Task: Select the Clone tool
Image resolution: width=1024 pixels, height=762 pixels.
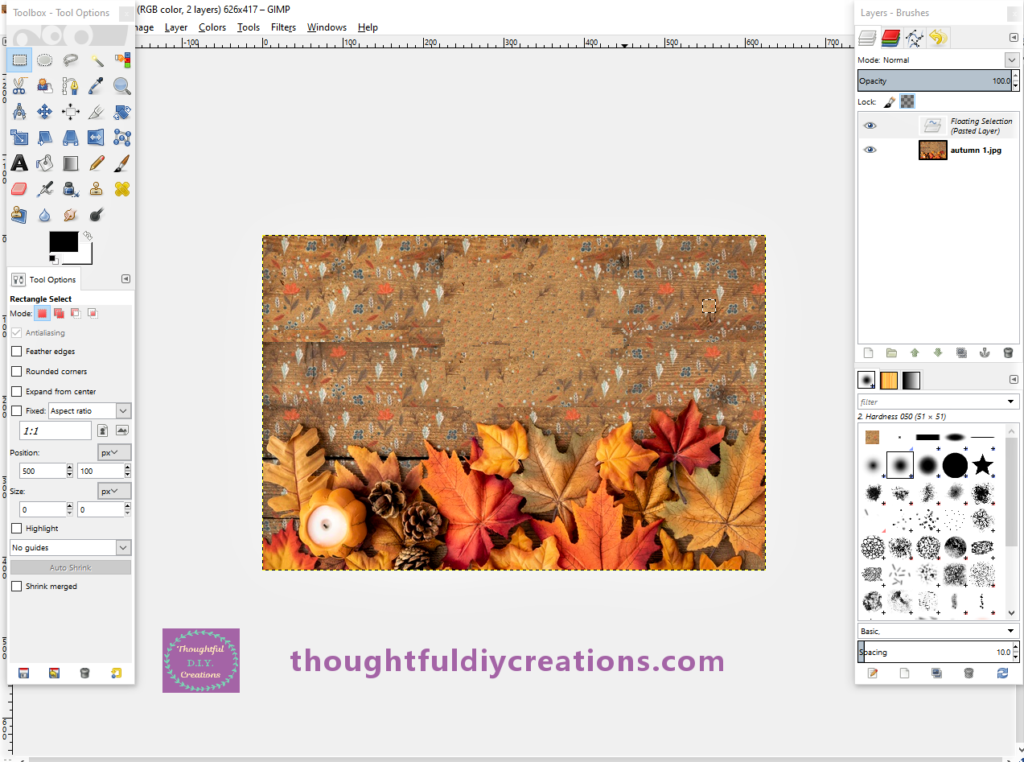Action: click(x=95, y=188)
